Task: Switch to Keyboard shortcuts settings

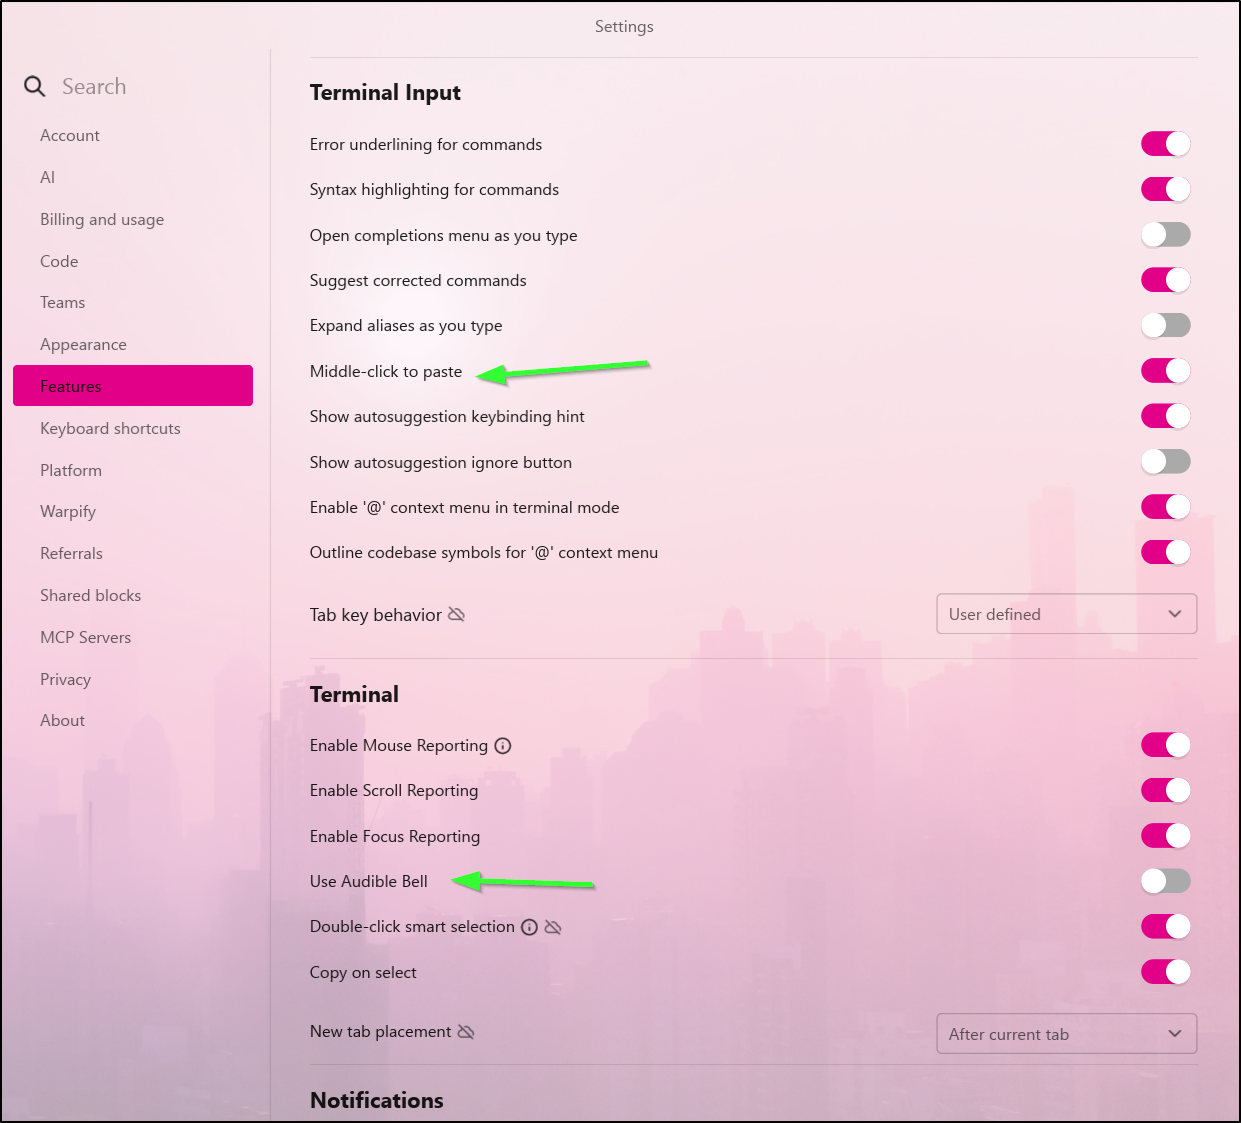Action: 110,428
